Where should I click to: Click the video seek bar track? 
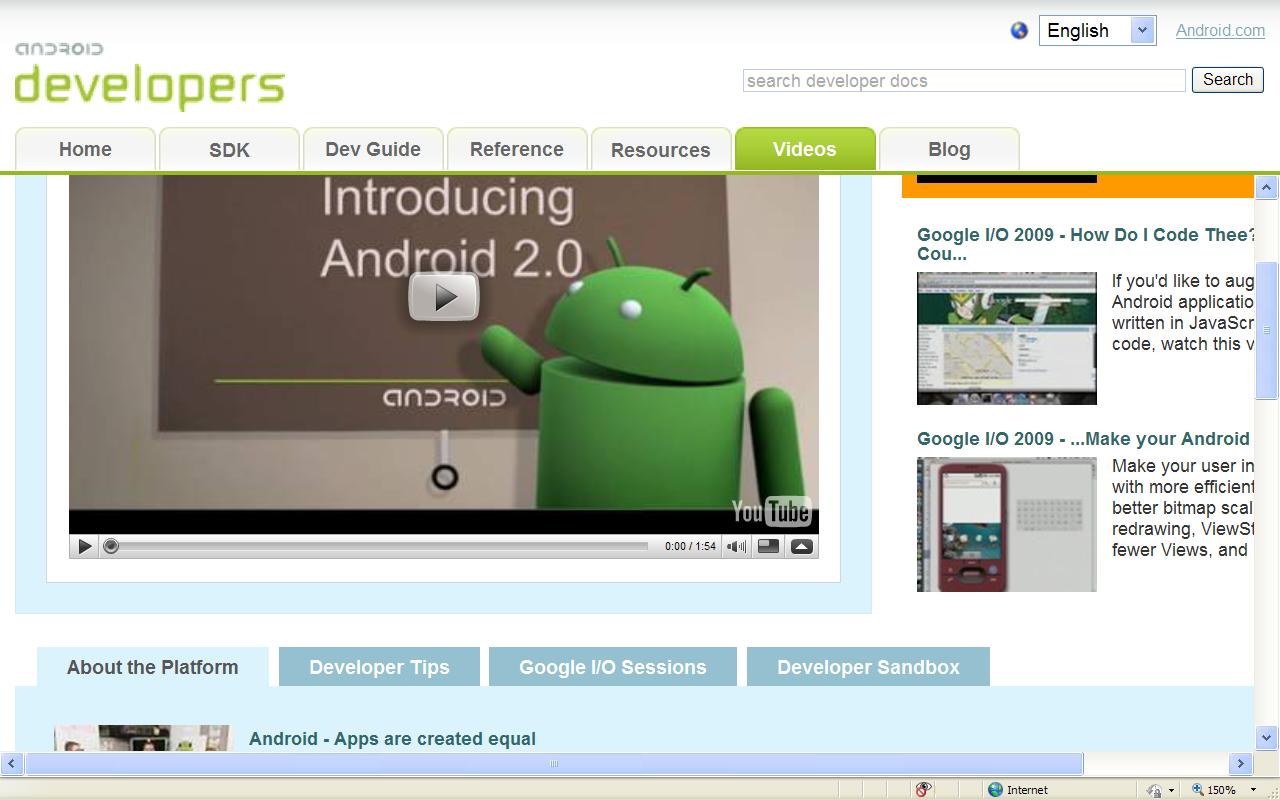pos(380,546)
